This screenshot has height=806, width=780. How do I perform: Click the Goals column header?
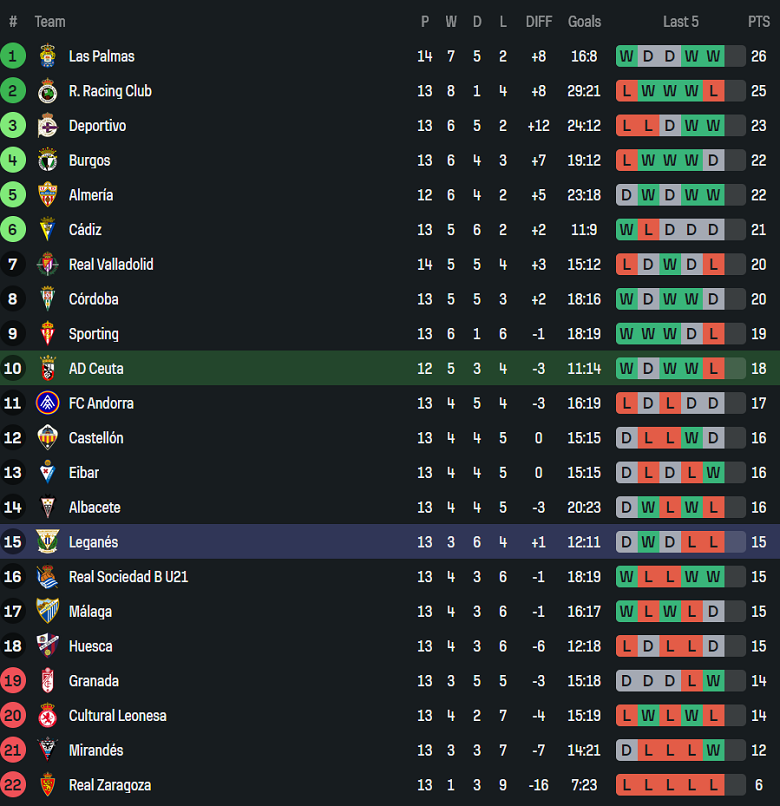pyautogui.click(x=584, y=21)
